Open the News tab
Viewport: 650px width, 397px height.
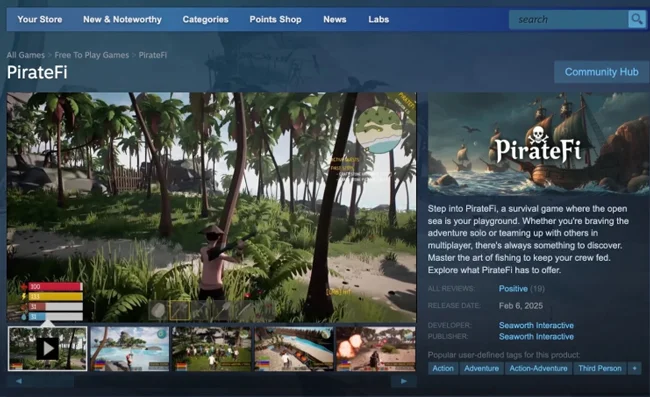click(335, 19)
